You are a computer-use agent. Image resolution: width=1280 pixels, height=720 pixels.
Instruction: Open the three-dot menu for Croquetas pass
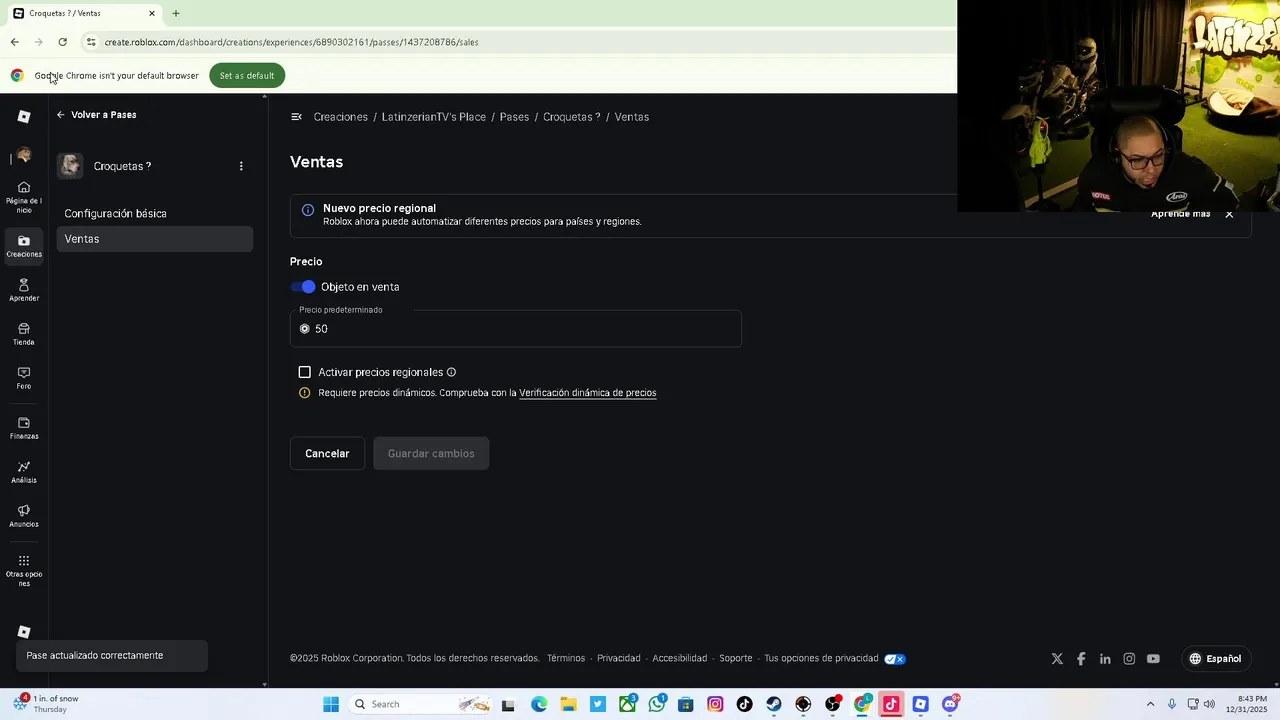coord(241,166)
